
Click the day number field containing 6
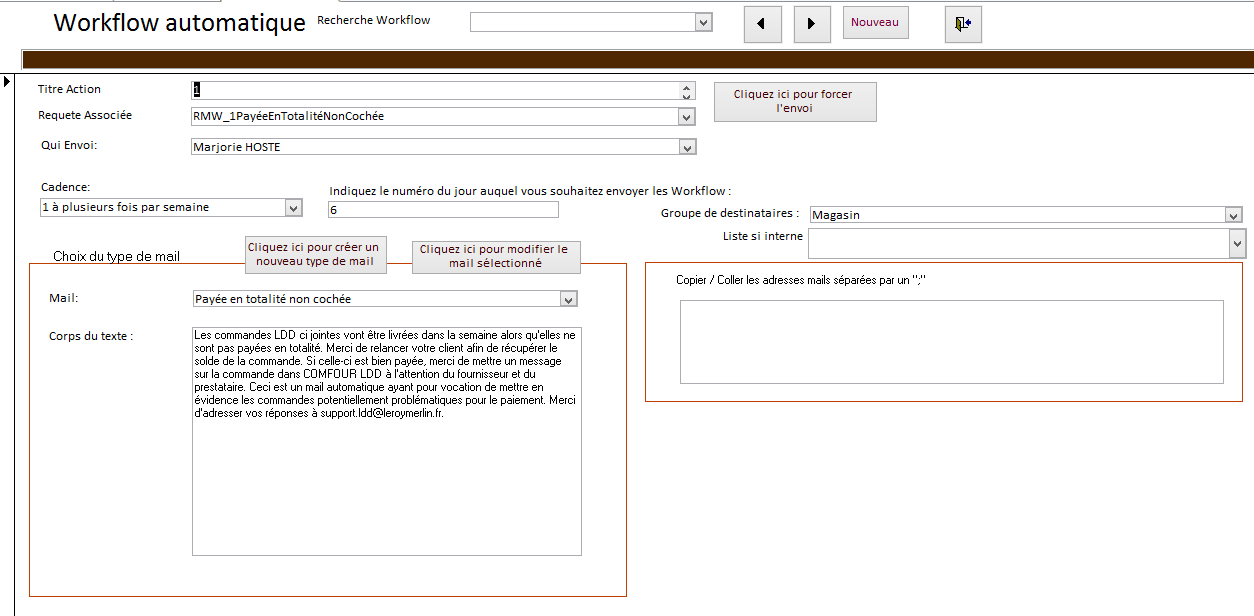pyautogui.click(x=443, y=209)
